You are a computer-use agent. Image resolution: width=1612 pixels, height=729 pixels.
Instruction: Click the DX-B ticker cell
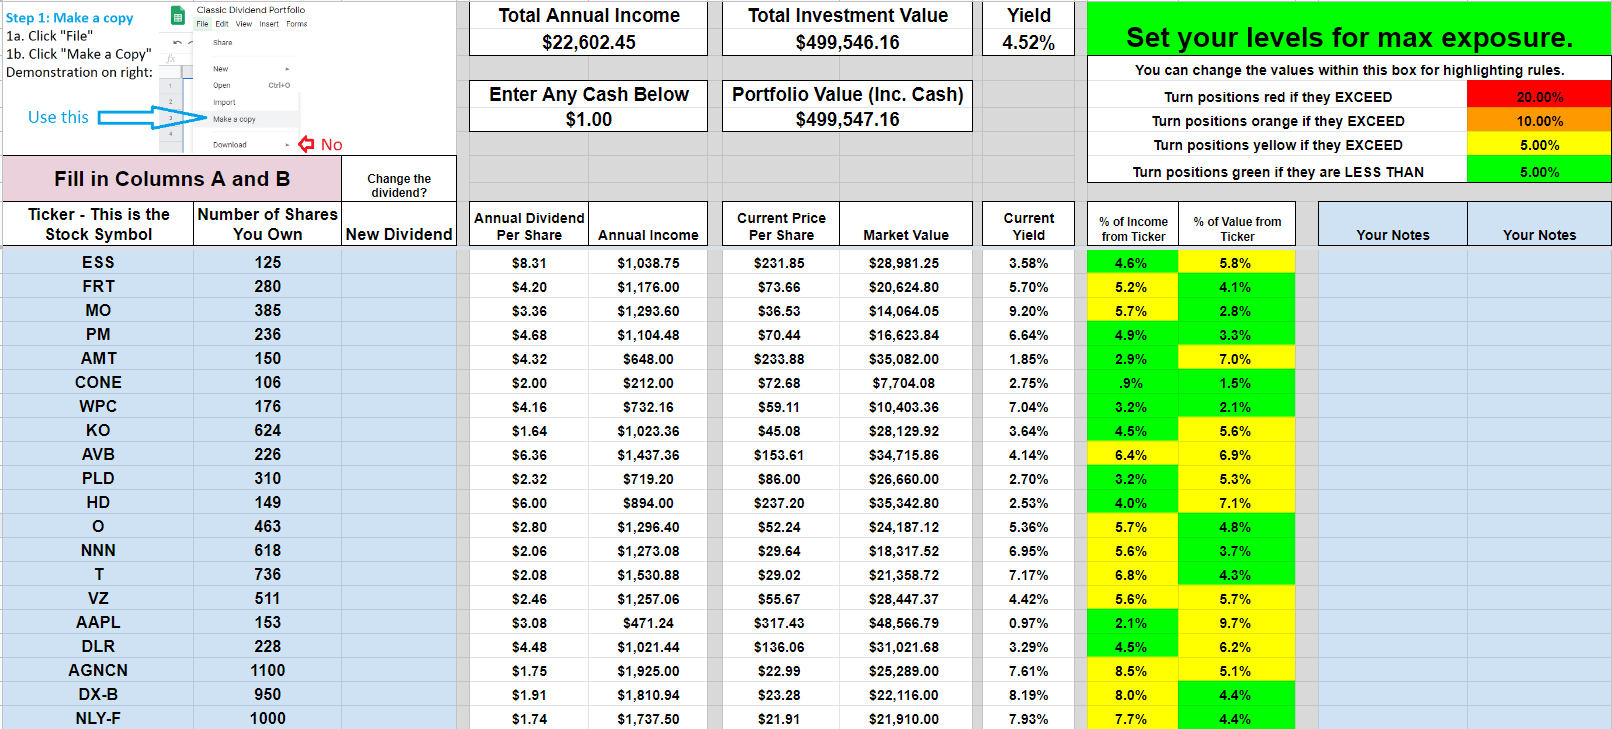[98, 694]
